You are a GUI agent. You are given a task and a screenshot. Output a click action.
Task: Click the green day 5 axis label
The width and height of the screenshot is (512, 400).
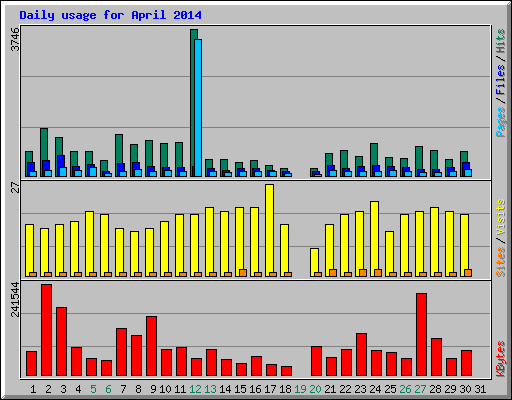[93, 389]
